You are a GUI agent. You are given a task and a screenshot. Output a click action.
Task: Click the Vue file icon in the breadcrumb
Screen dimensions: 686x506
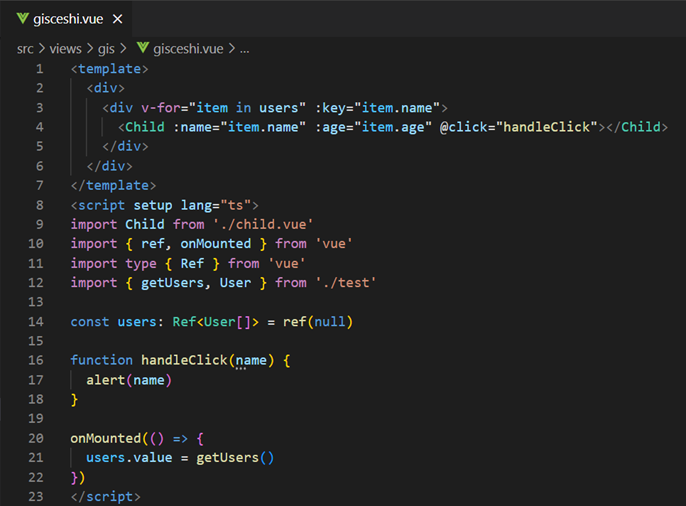pos(142,48)
